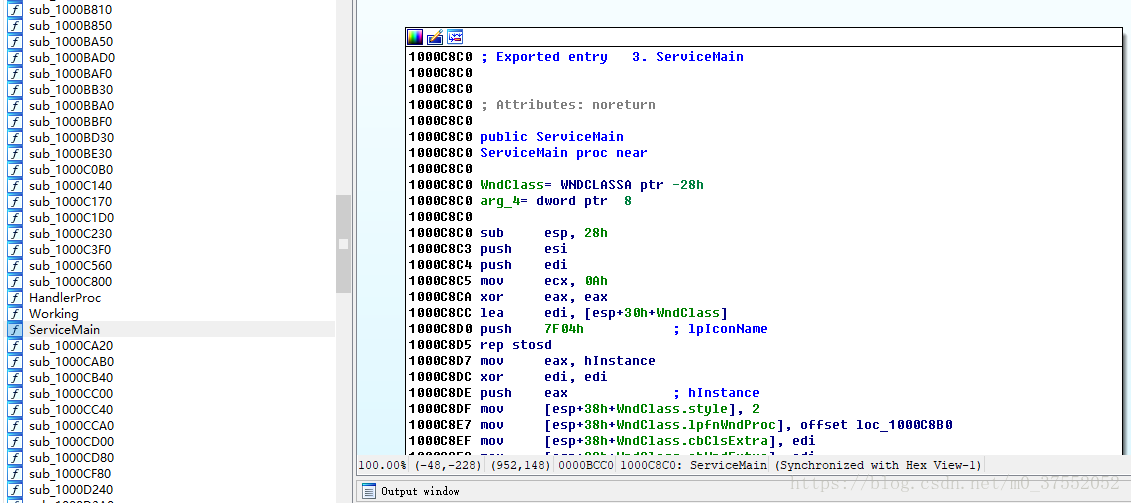
Task: Click the arg_4 dword ptr line
Action: pos(555,201)
